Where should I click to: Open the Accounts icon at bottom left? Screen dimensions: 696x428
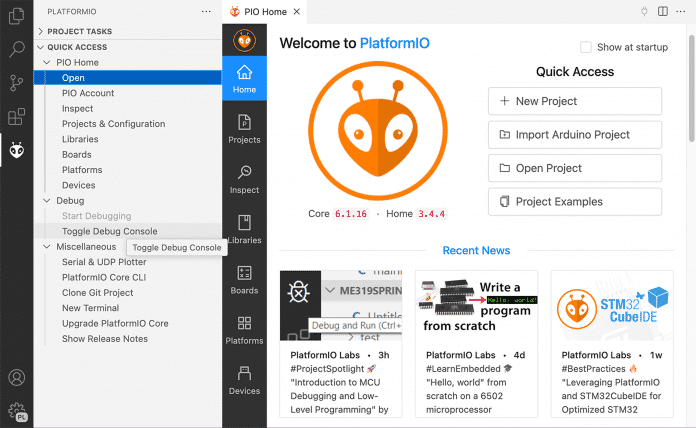click(x=16, y=378)
